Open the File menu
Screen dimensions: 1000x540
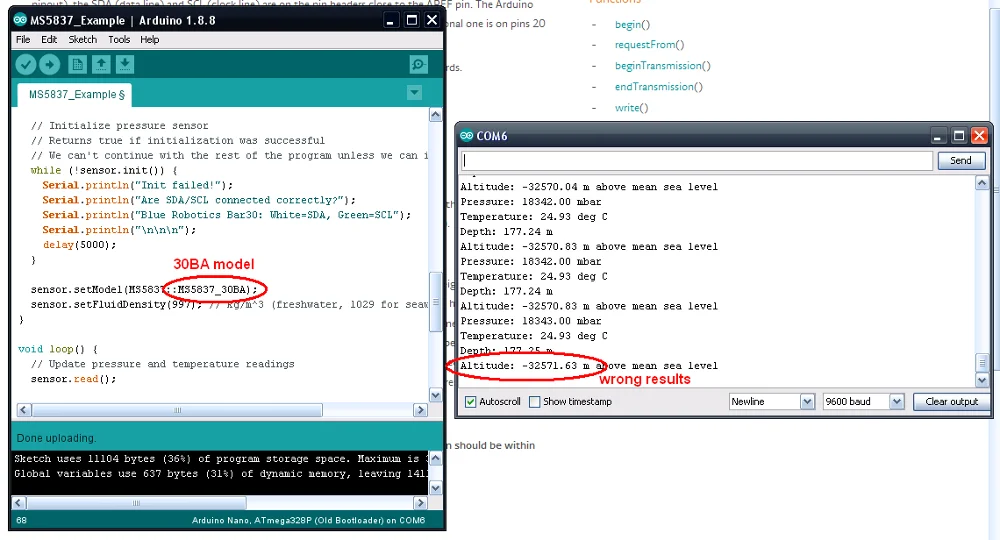pos(23,40)
